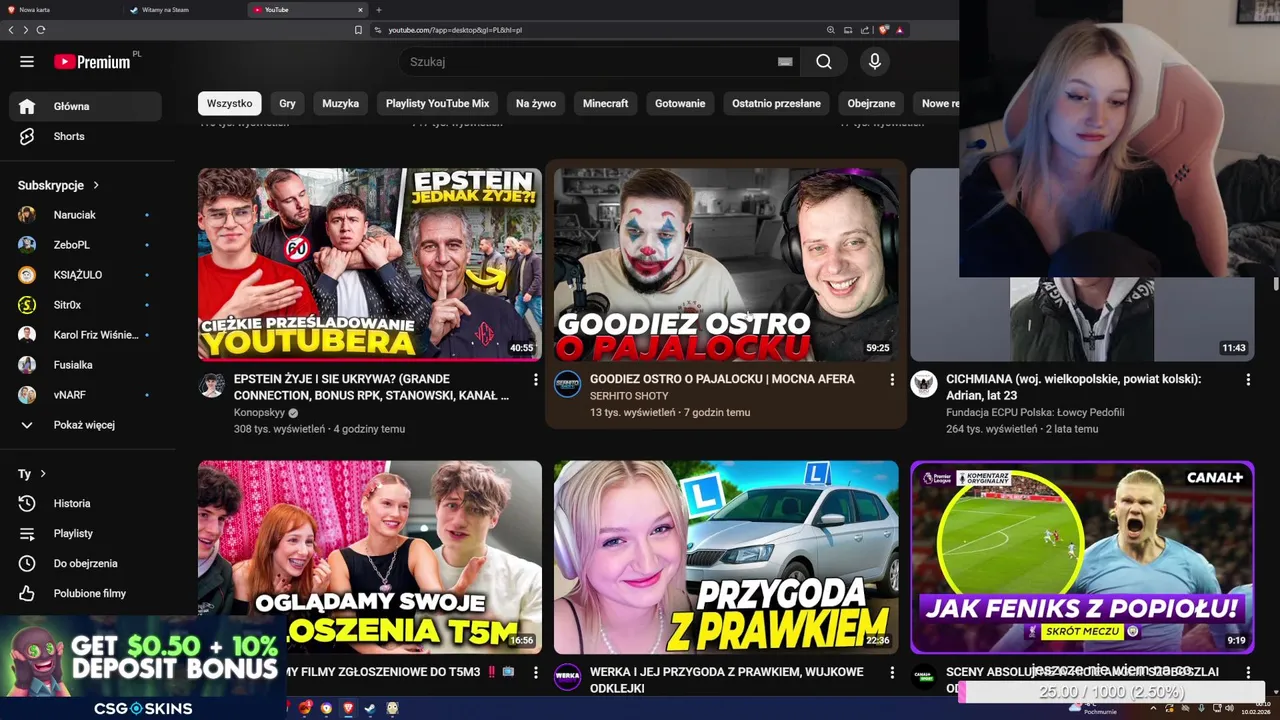Go back in the browser
This screenshot has width=1280, height=720.
point(11,30)
